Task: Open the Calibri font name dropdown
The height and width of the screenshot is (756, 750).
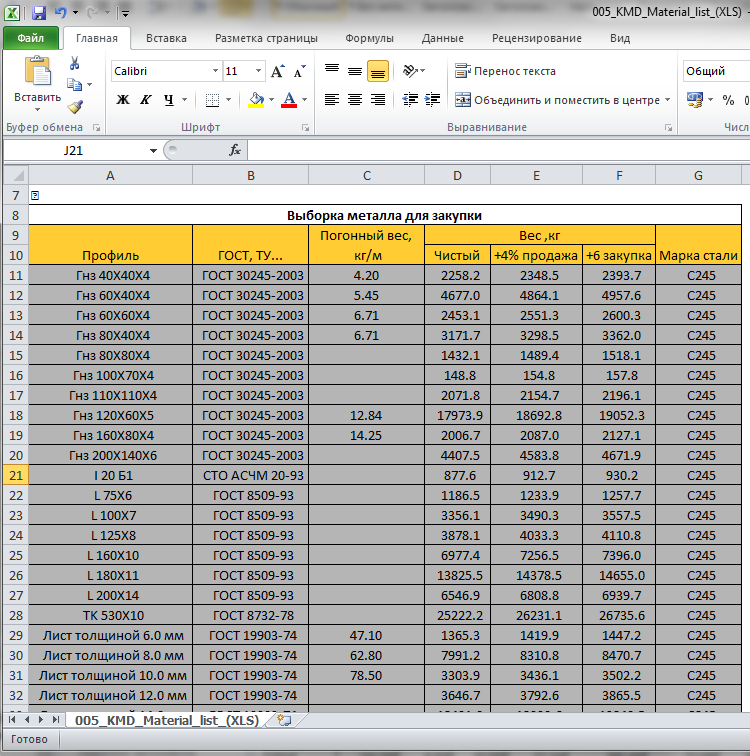Action: (215, 72)
